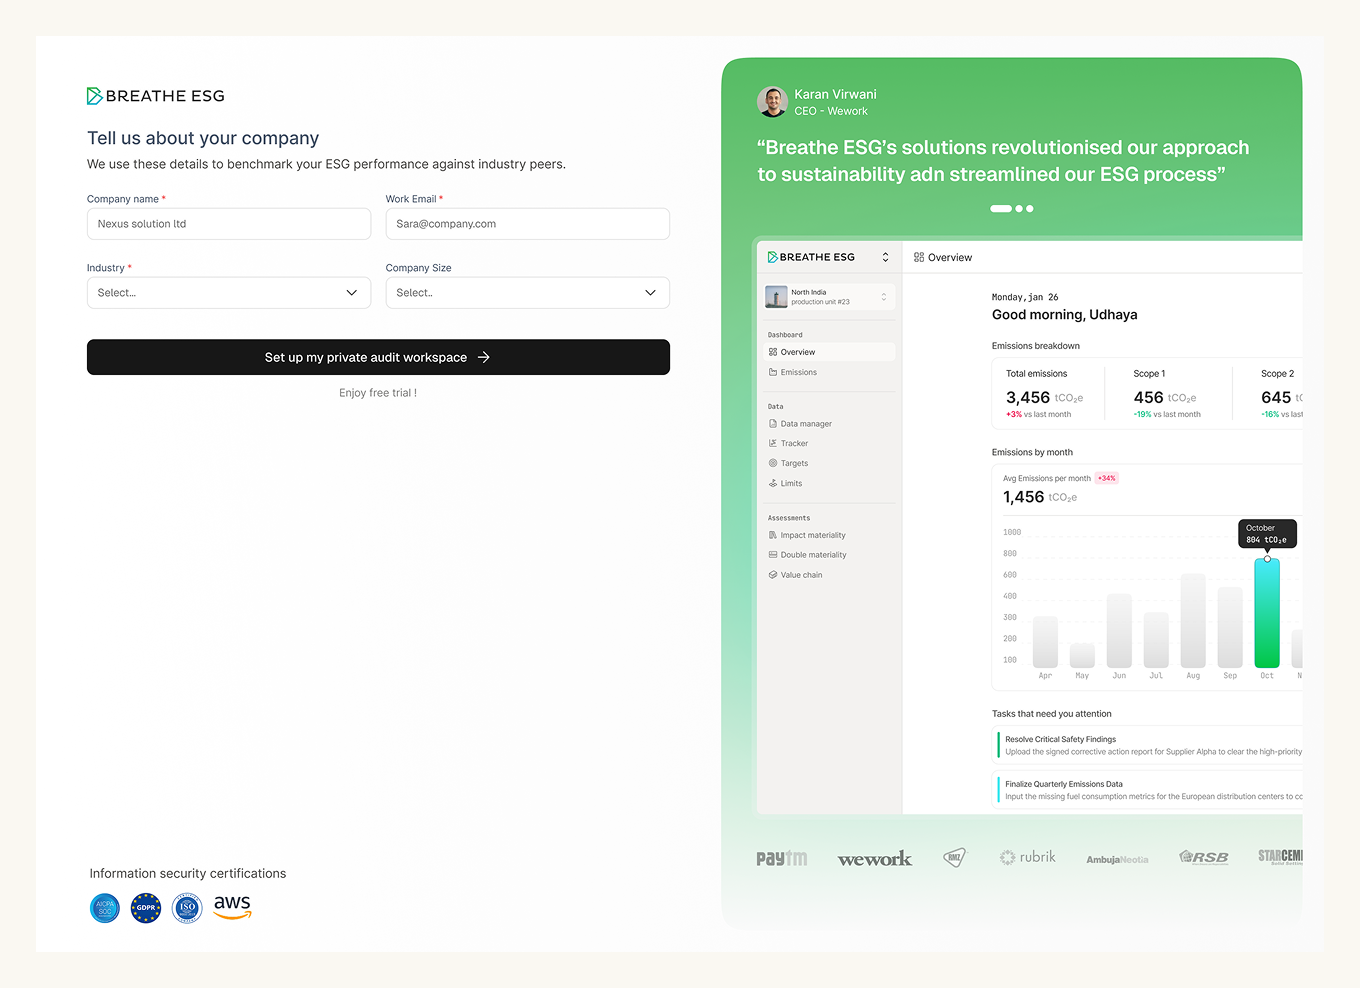
Task: Open Impact materiality assessment
Action: click(828, 535)
